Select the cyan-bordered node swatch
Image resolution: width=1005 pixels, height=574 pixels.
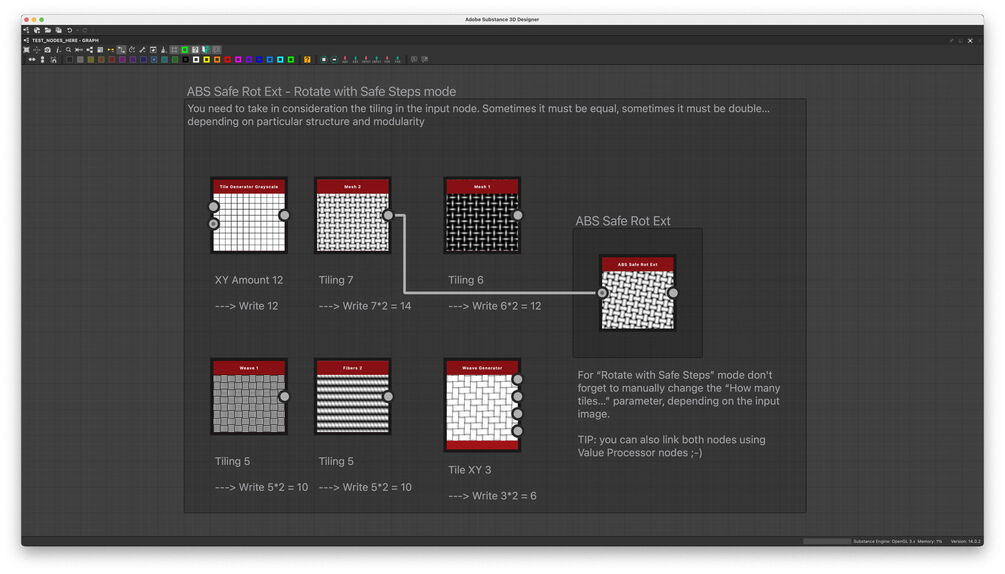click(x=280, y=60)
